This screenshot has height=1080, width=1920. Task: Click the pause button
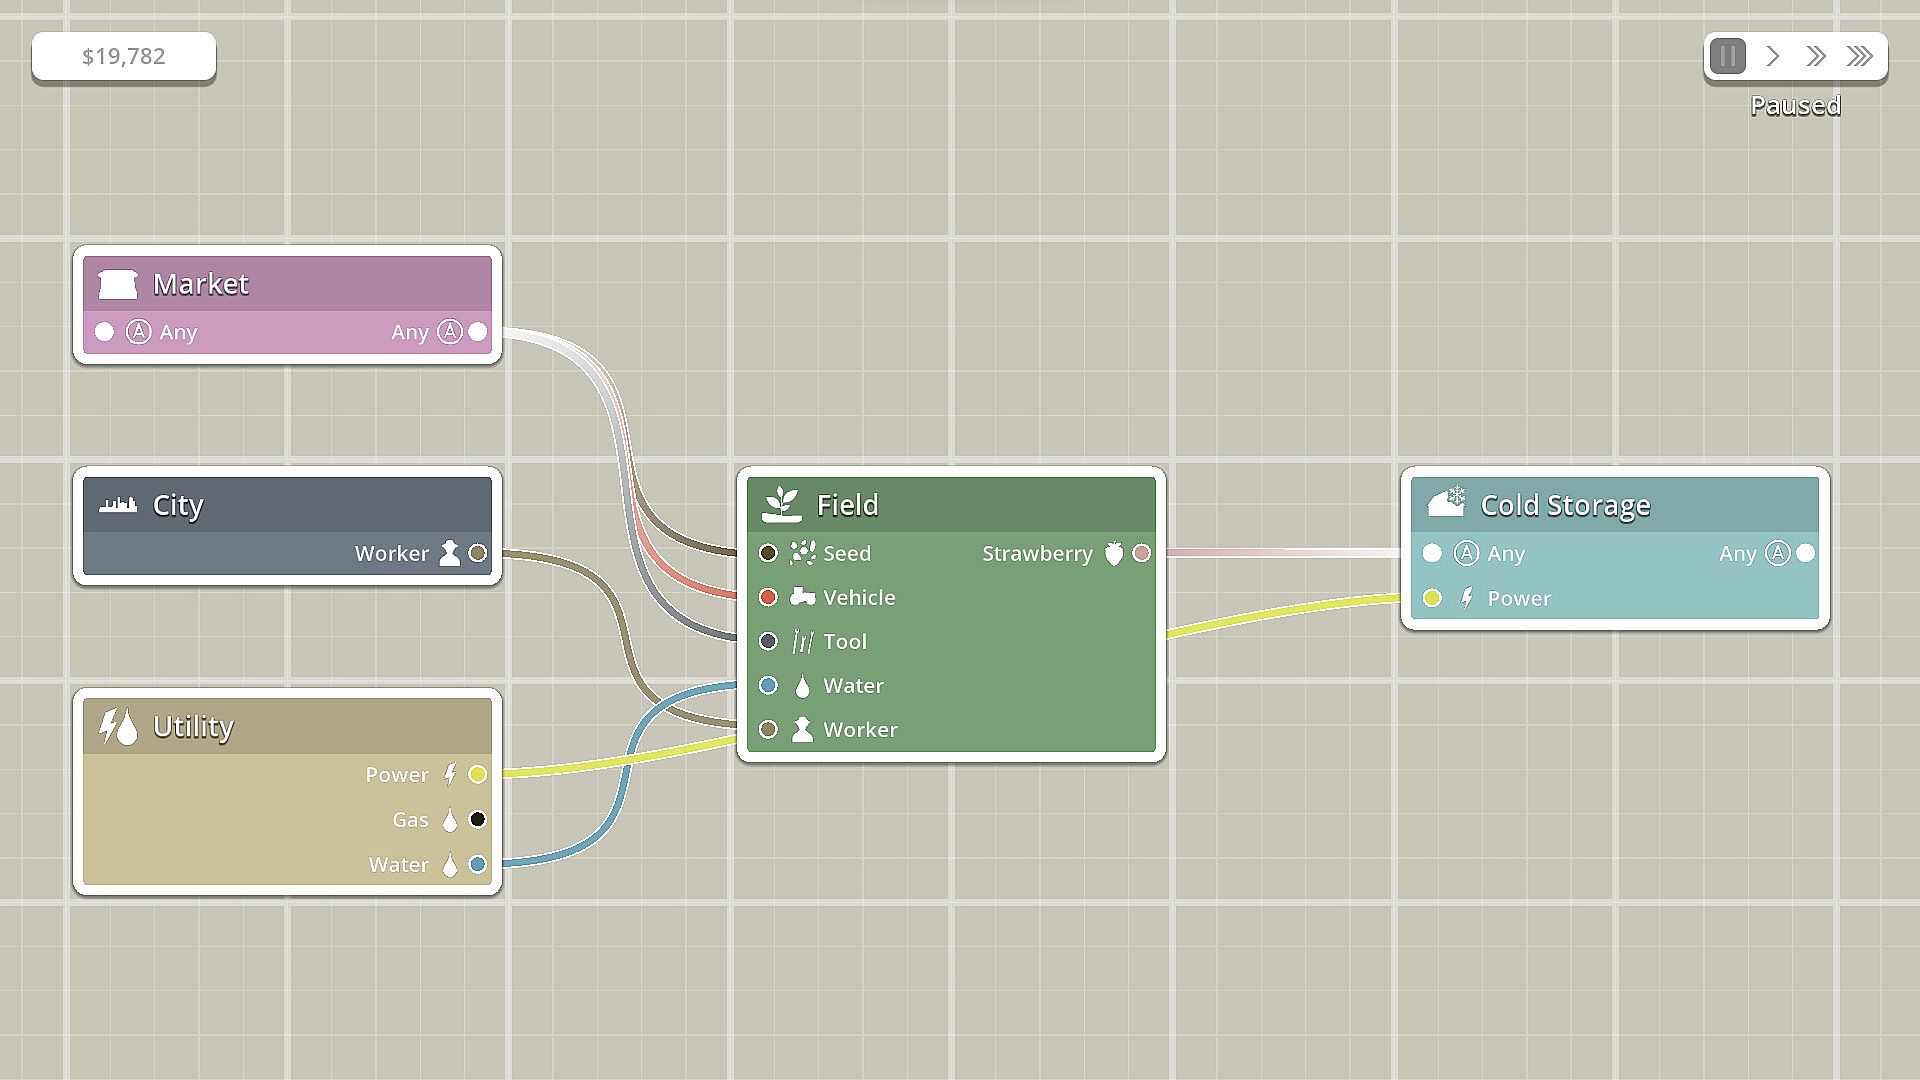pos(1727,56)
